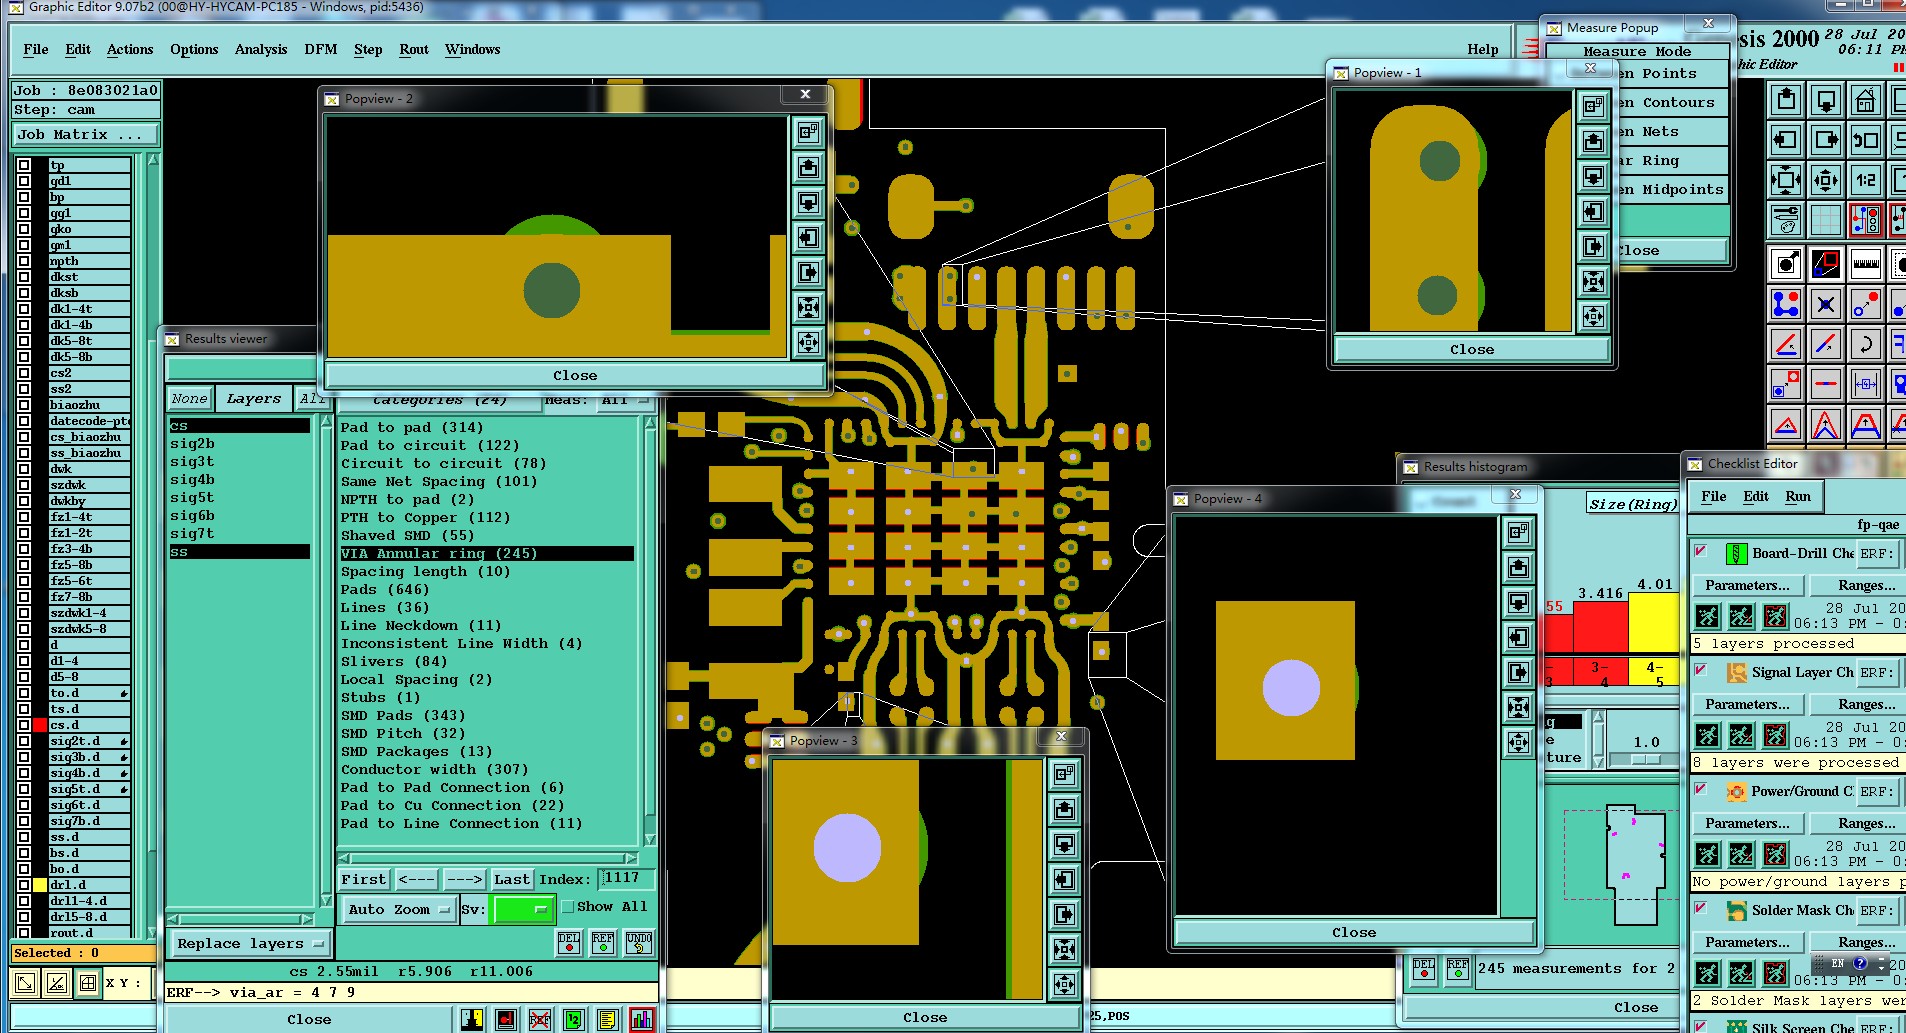Screen dimensions: 1906x1033
Task: Enable the Show All checkbox
Action: [567, 907]
